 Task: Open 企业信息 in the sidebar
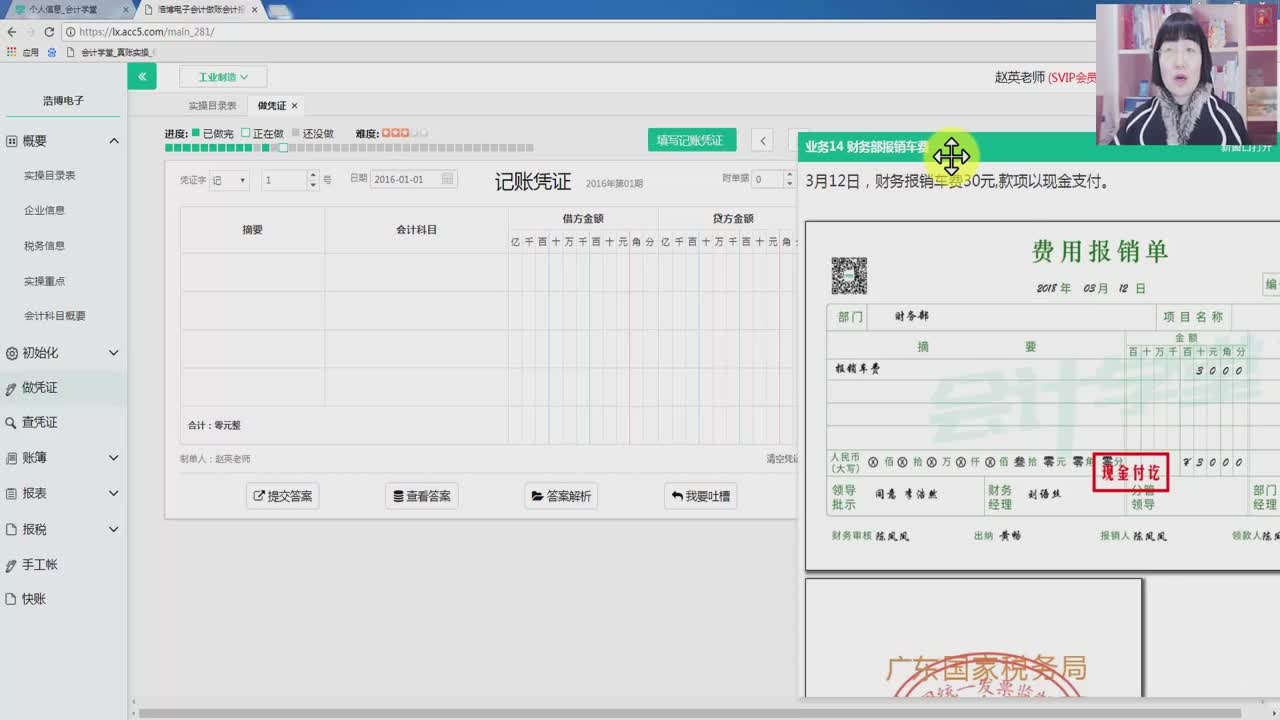pos(45,210)
